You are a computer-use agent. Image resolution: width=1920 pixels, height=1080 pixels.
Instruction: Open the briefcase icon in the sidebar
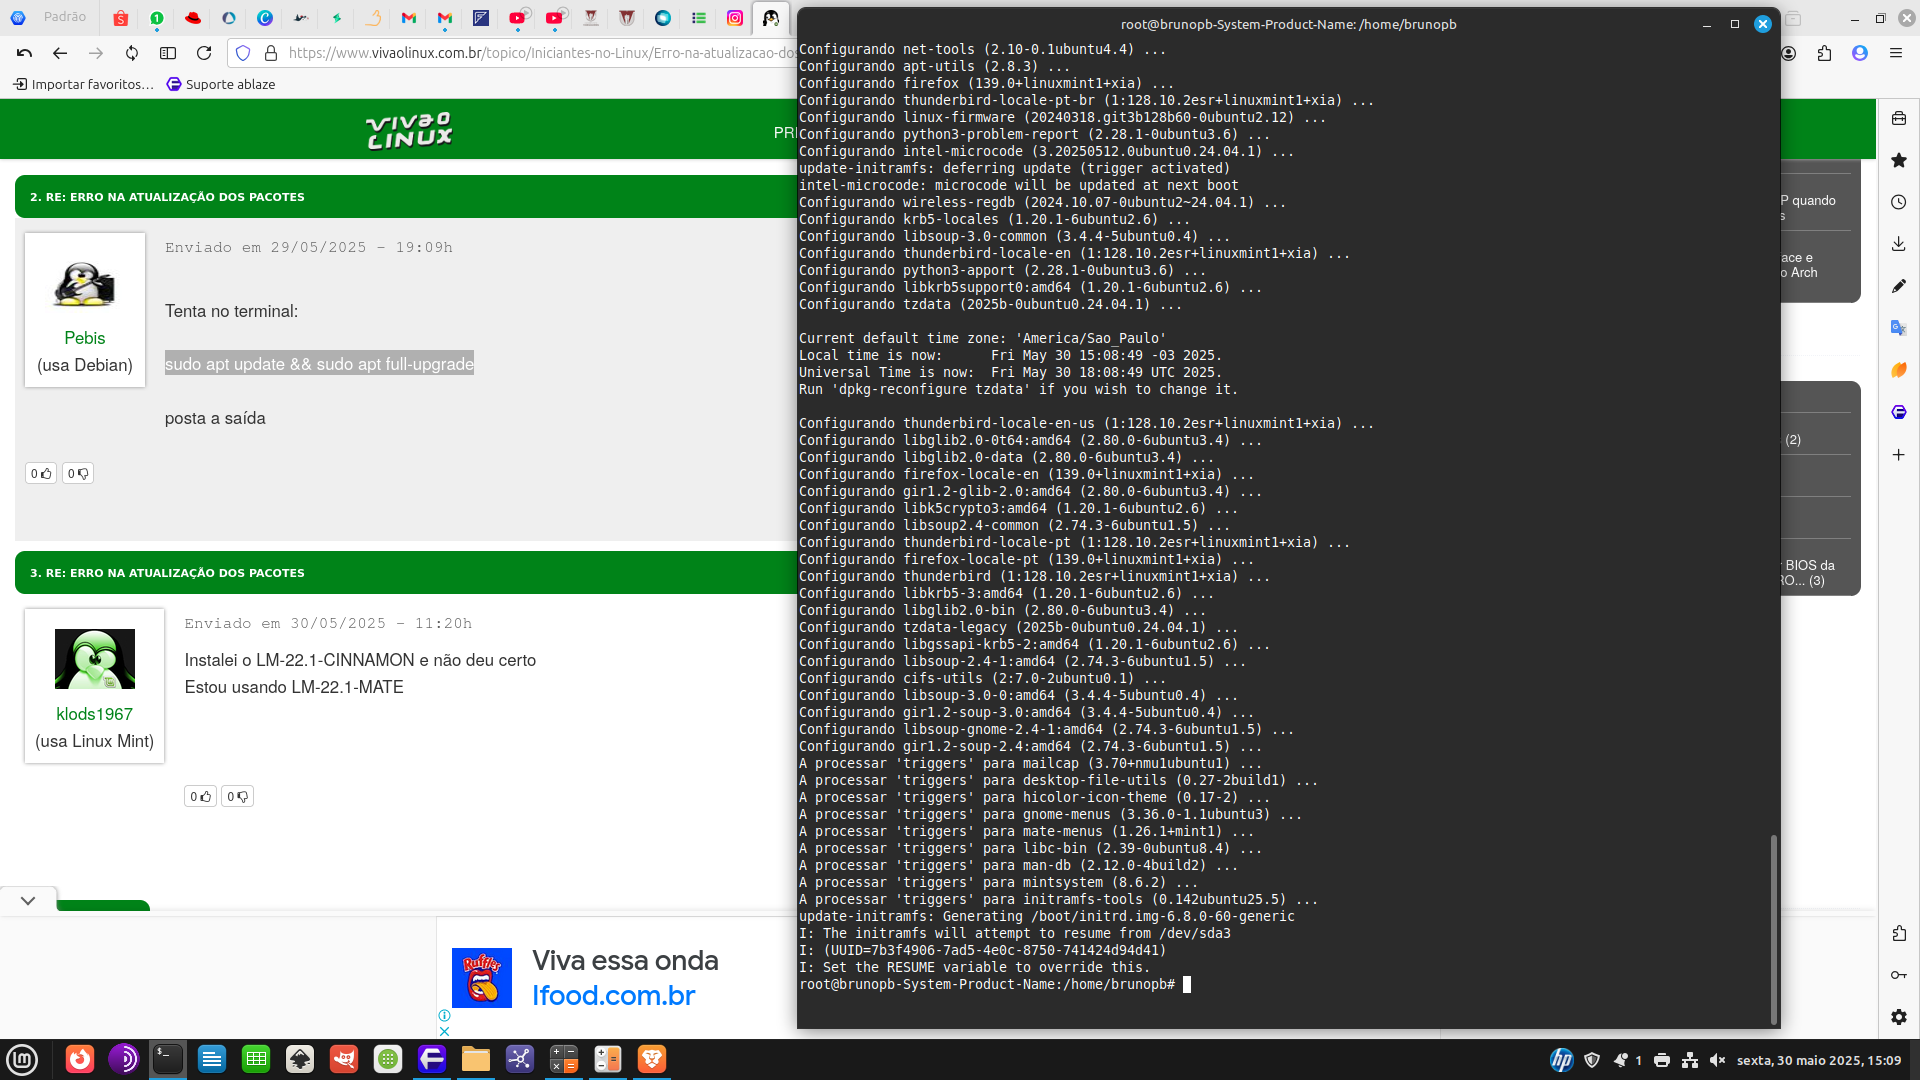point(1899,118)
